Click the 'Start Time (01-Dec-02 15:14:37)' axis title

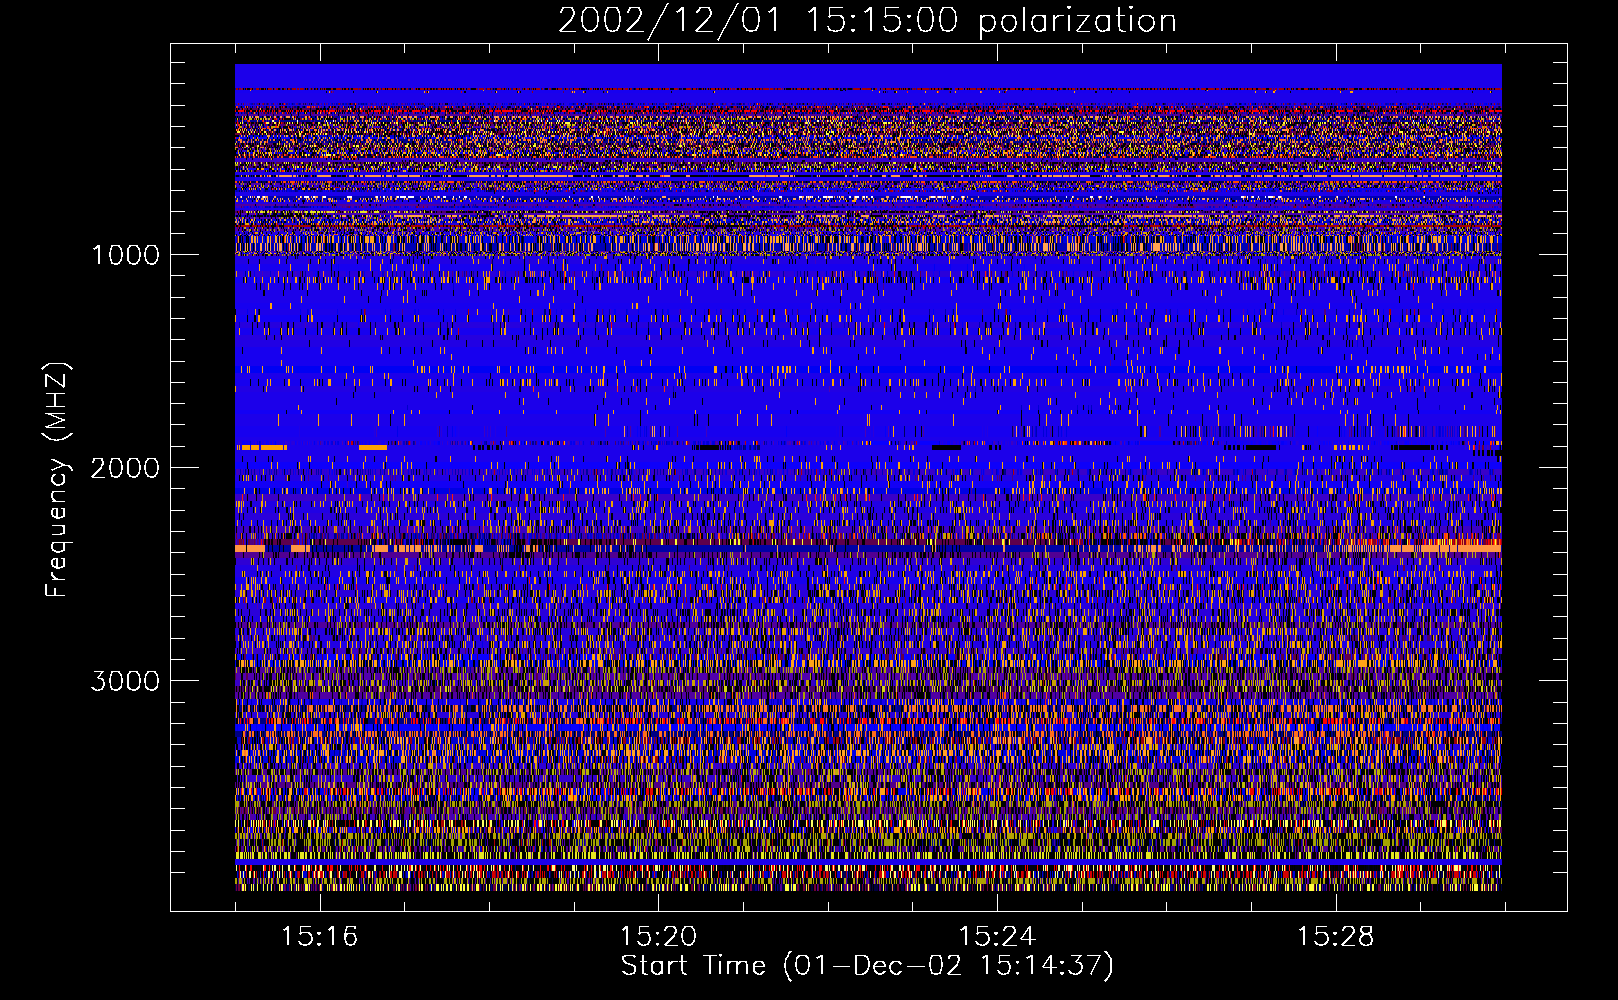(867, 966)
